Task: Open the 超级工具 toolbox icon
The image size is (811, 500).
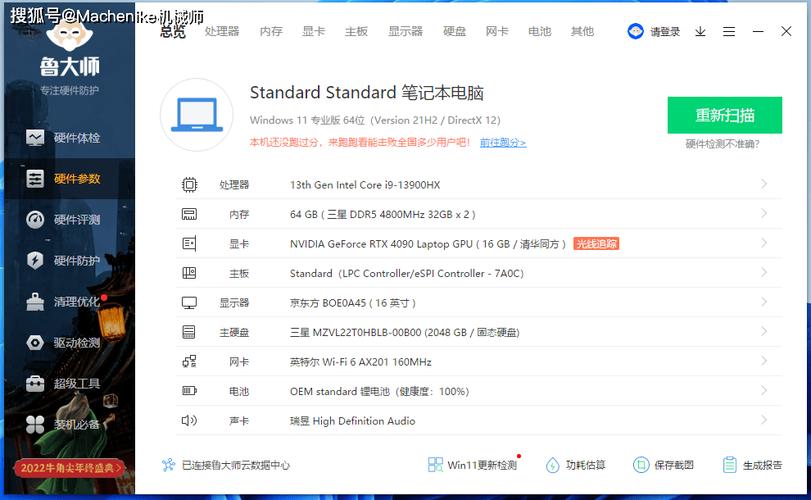Action: (x=35, y=383)
